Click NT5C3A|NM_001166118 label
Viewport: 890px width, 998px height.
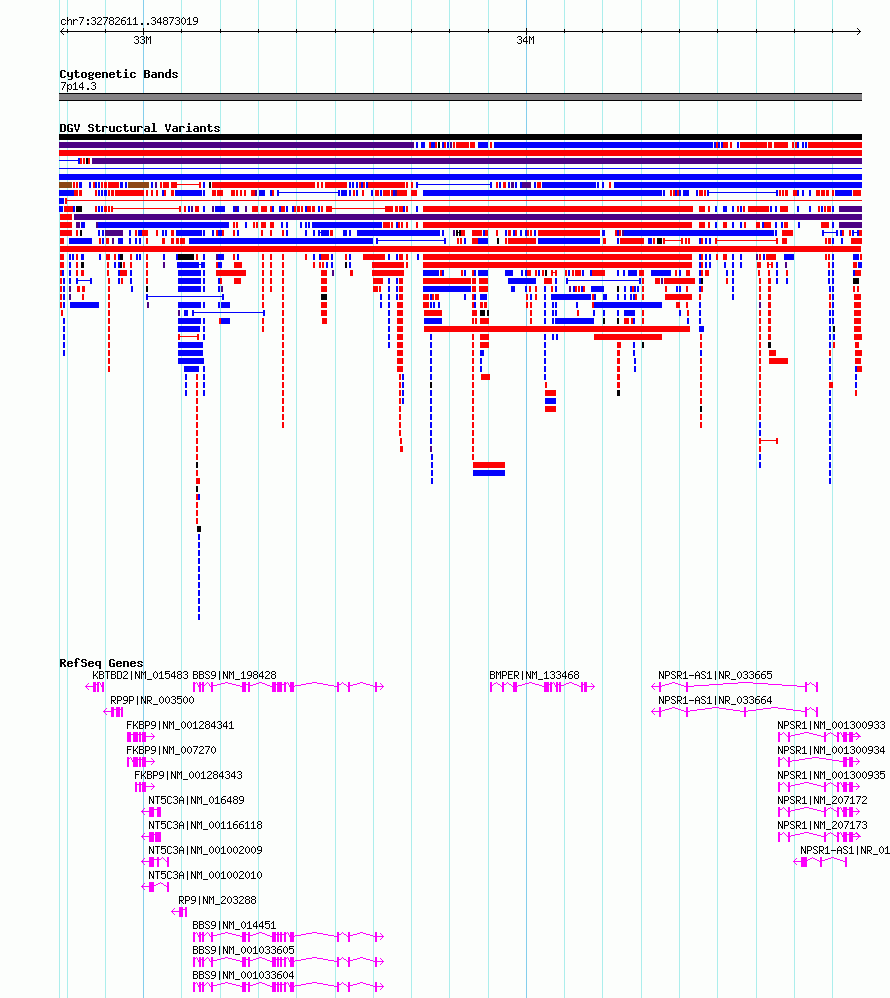[x=206, y=826]
